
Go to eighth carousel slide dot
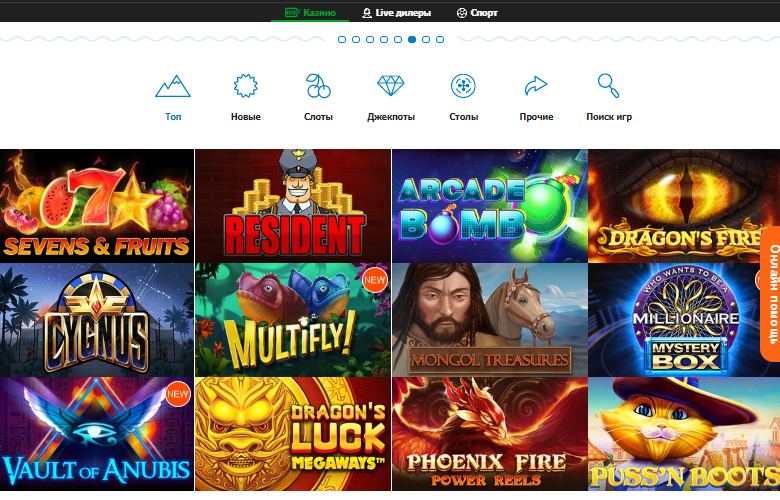(440, 39)
